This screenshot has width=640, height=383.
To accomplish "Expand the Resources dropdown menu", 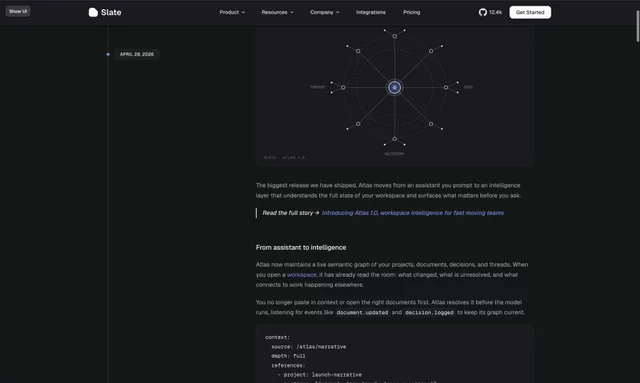I will pyautogui.click(x=277, y=12).
